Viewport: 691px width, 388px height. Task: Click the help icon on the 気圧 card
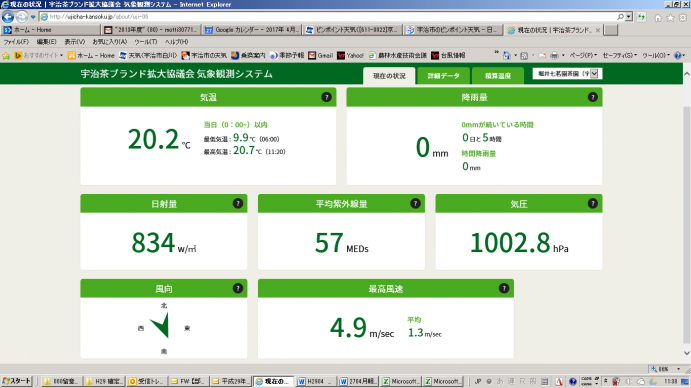(x=592, y=203)
